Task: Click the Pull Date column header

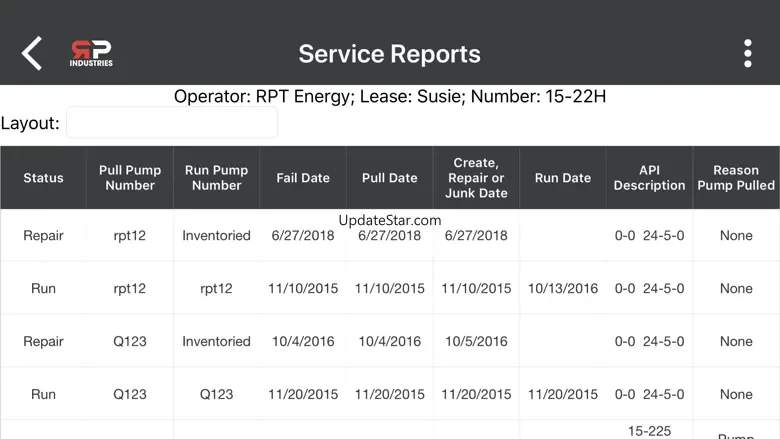Action: coord(389,178)
